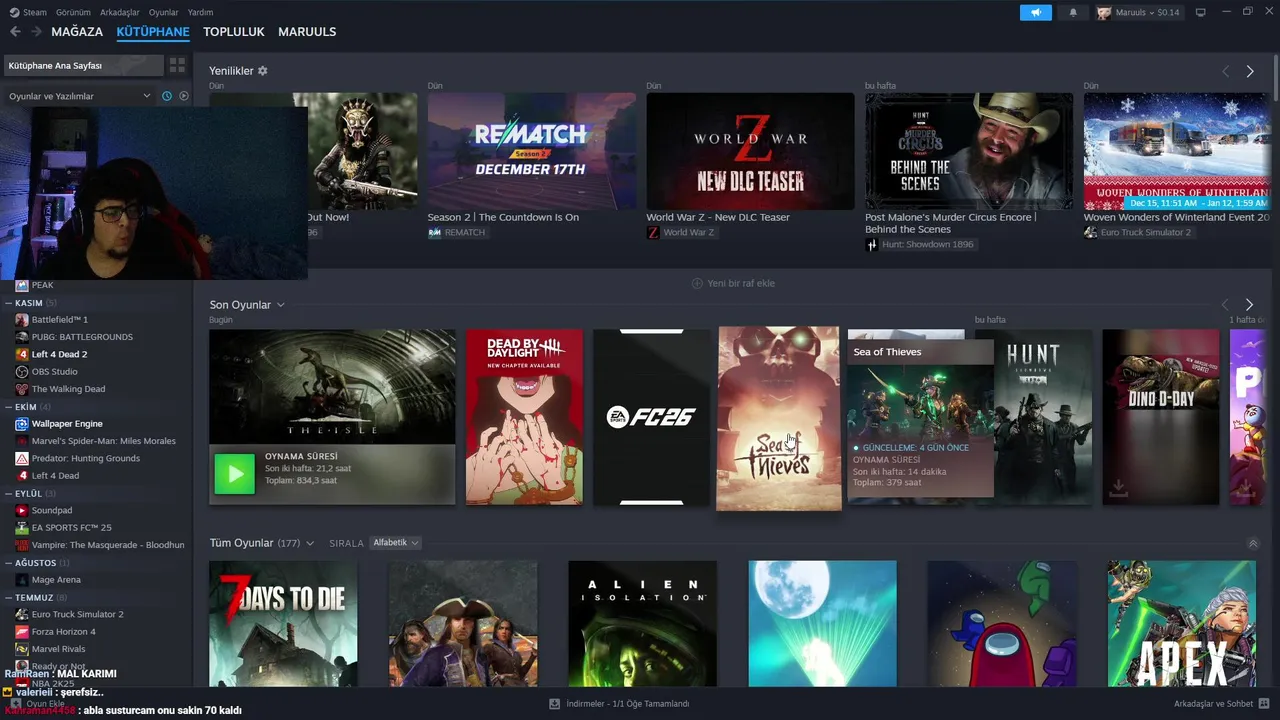Open Arkadaşlar ve Sohbet
Viewport: 1280px width, 720px height.
1220,704
